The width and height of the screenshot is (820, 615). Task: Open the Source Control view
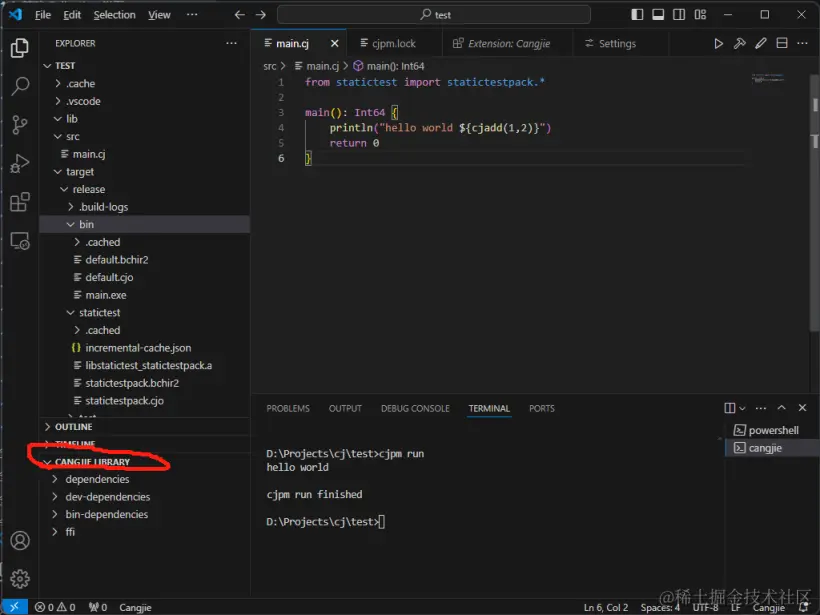(20, 125)
